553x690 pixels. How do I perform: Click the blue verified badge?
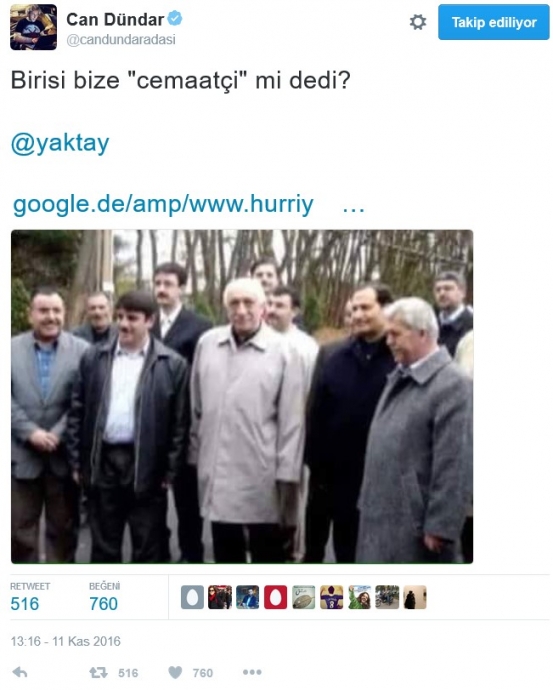(175, 18)
